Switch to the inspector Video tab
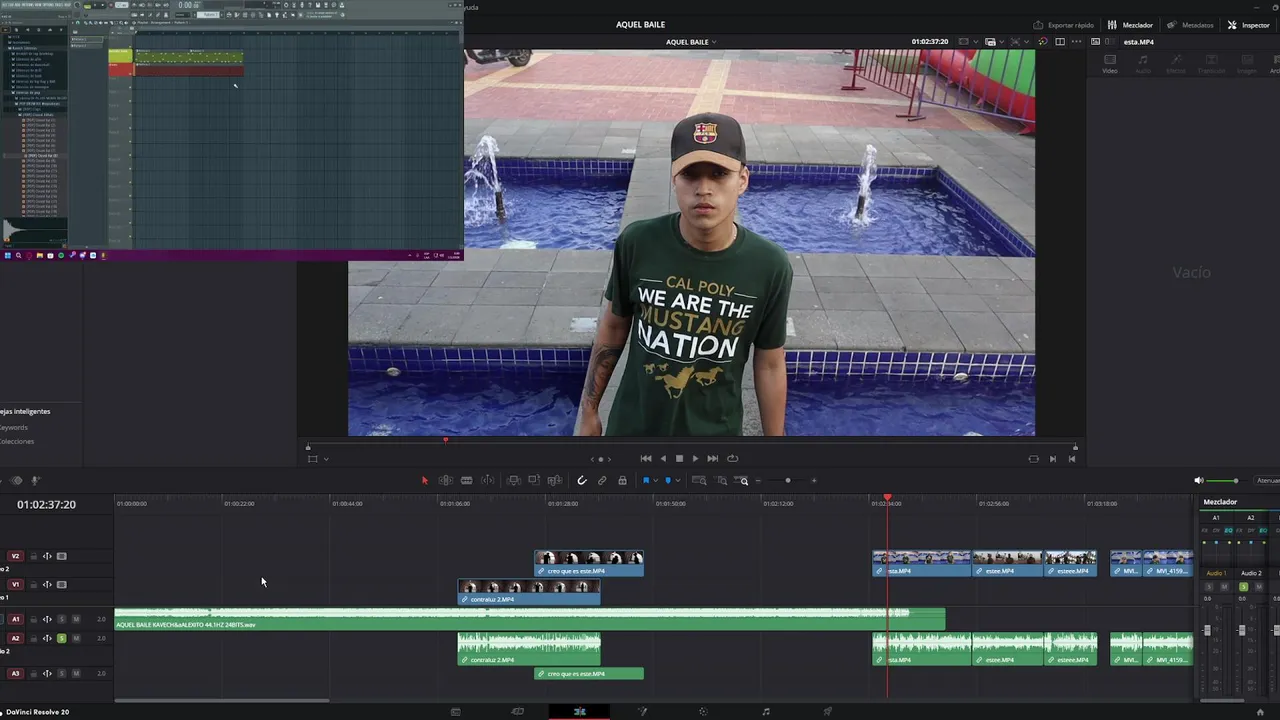This screenshot has width=1280, height=720. pyautogui.click(x=1110, y=63)
